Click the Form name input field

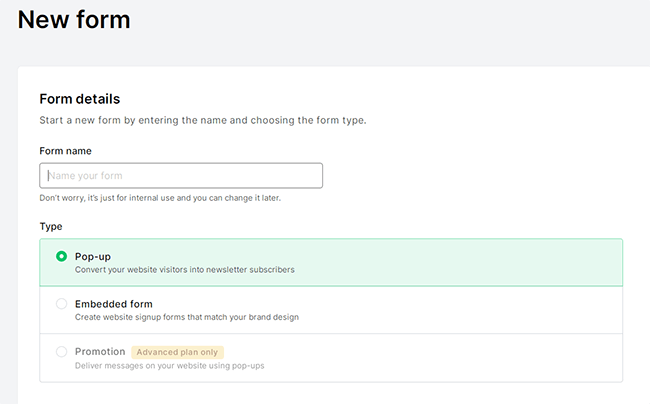[181, 176]
